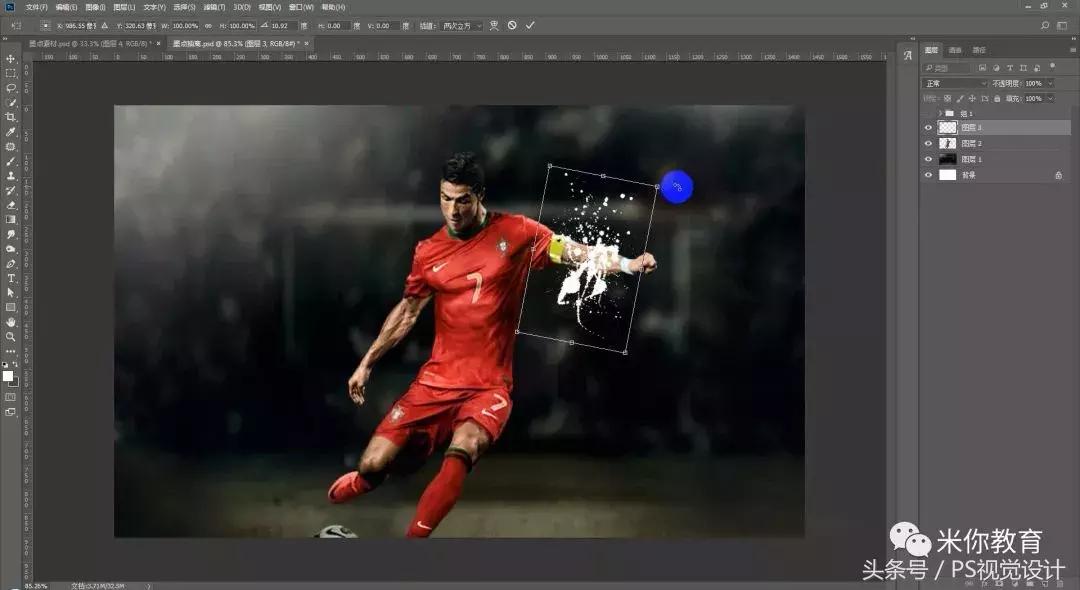The width and height of the screenshot is (1080, 590).
Task: Expand the 组 1 layer group
Action: pyautogui.click(x=940, y=113)
